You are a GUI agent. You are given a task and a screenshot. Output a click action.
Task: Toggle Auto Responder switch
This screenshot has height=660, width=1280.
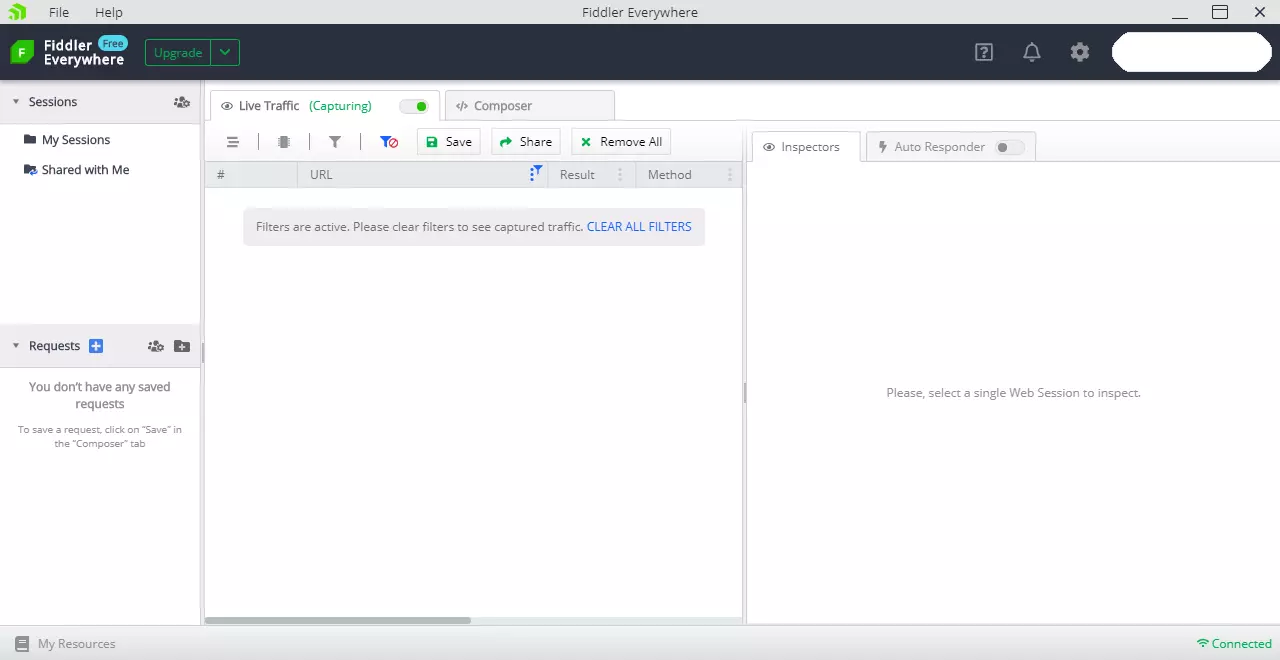click(x=1009, y=147)
